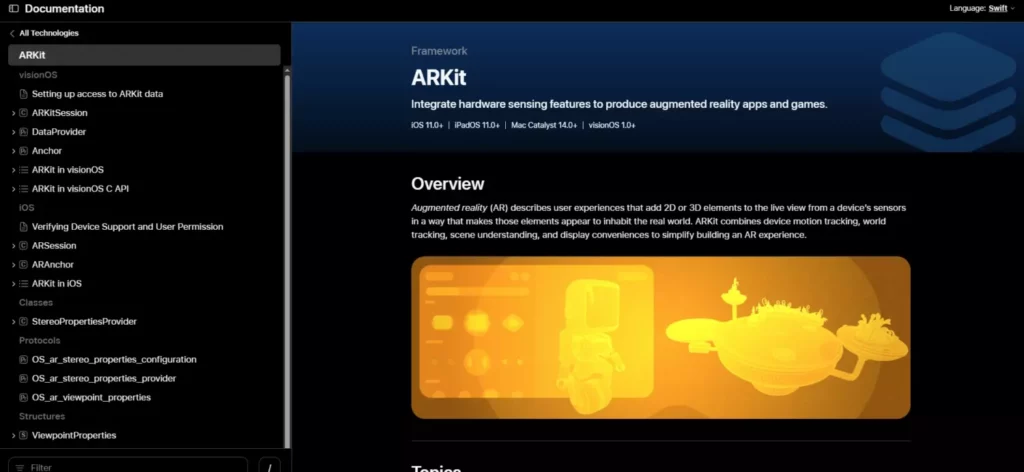Open ARKit in visionOS C API

[80, 189]
